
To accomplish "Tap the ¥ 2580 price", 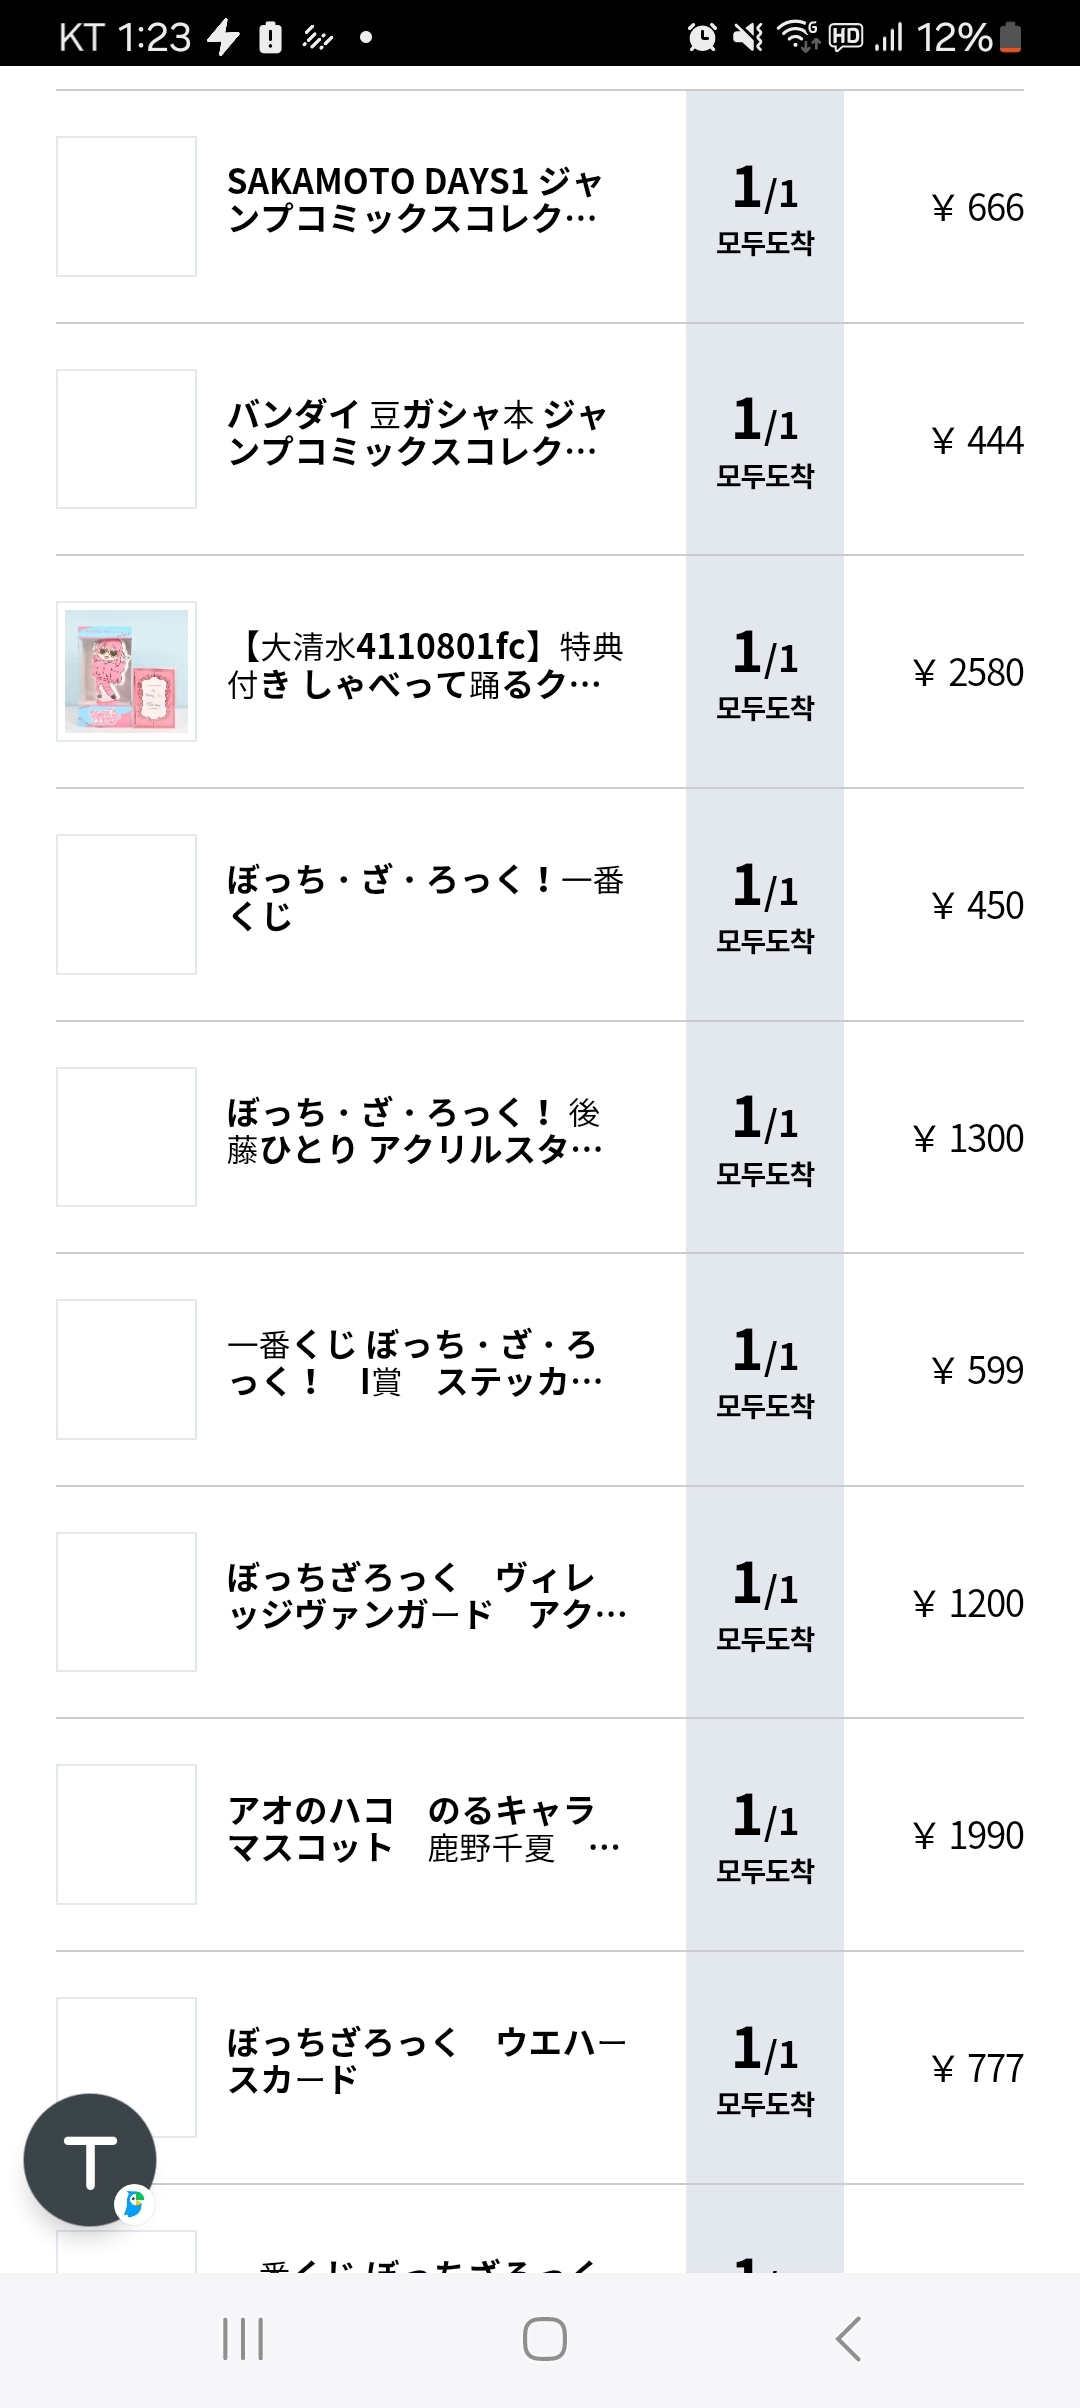I will [x=968, y=673].
